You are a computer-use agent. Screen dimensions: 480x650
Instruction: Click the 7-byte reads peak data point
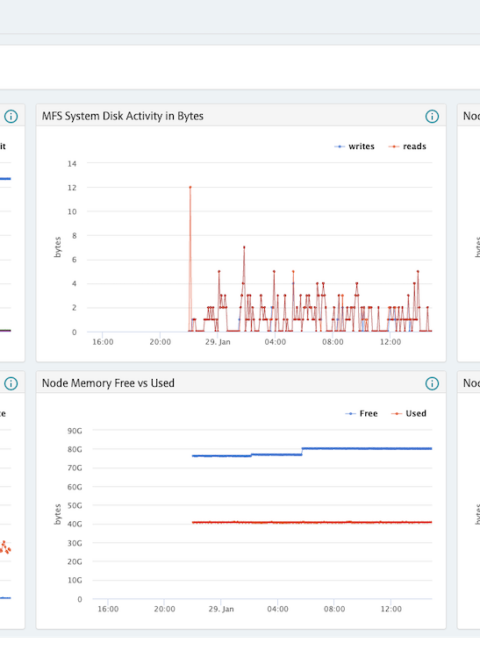pos(244,247)
